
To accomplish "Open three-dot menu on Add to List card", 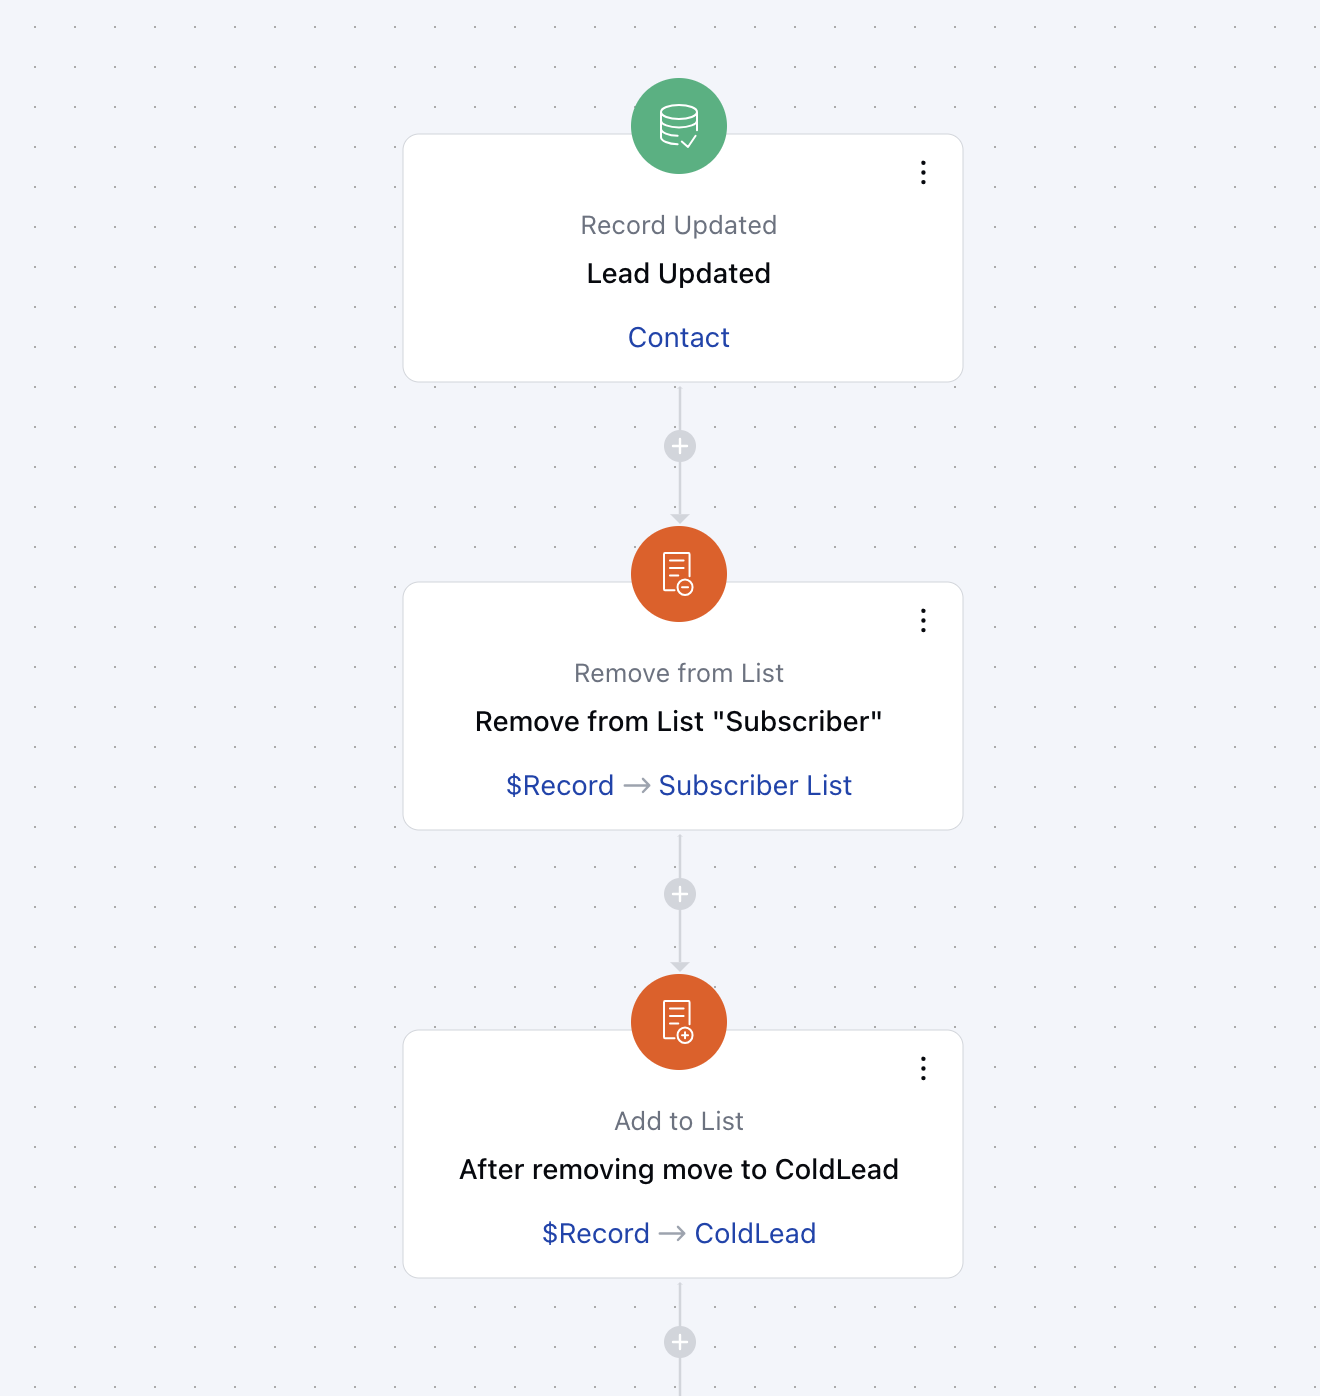I will point(923,1069).
